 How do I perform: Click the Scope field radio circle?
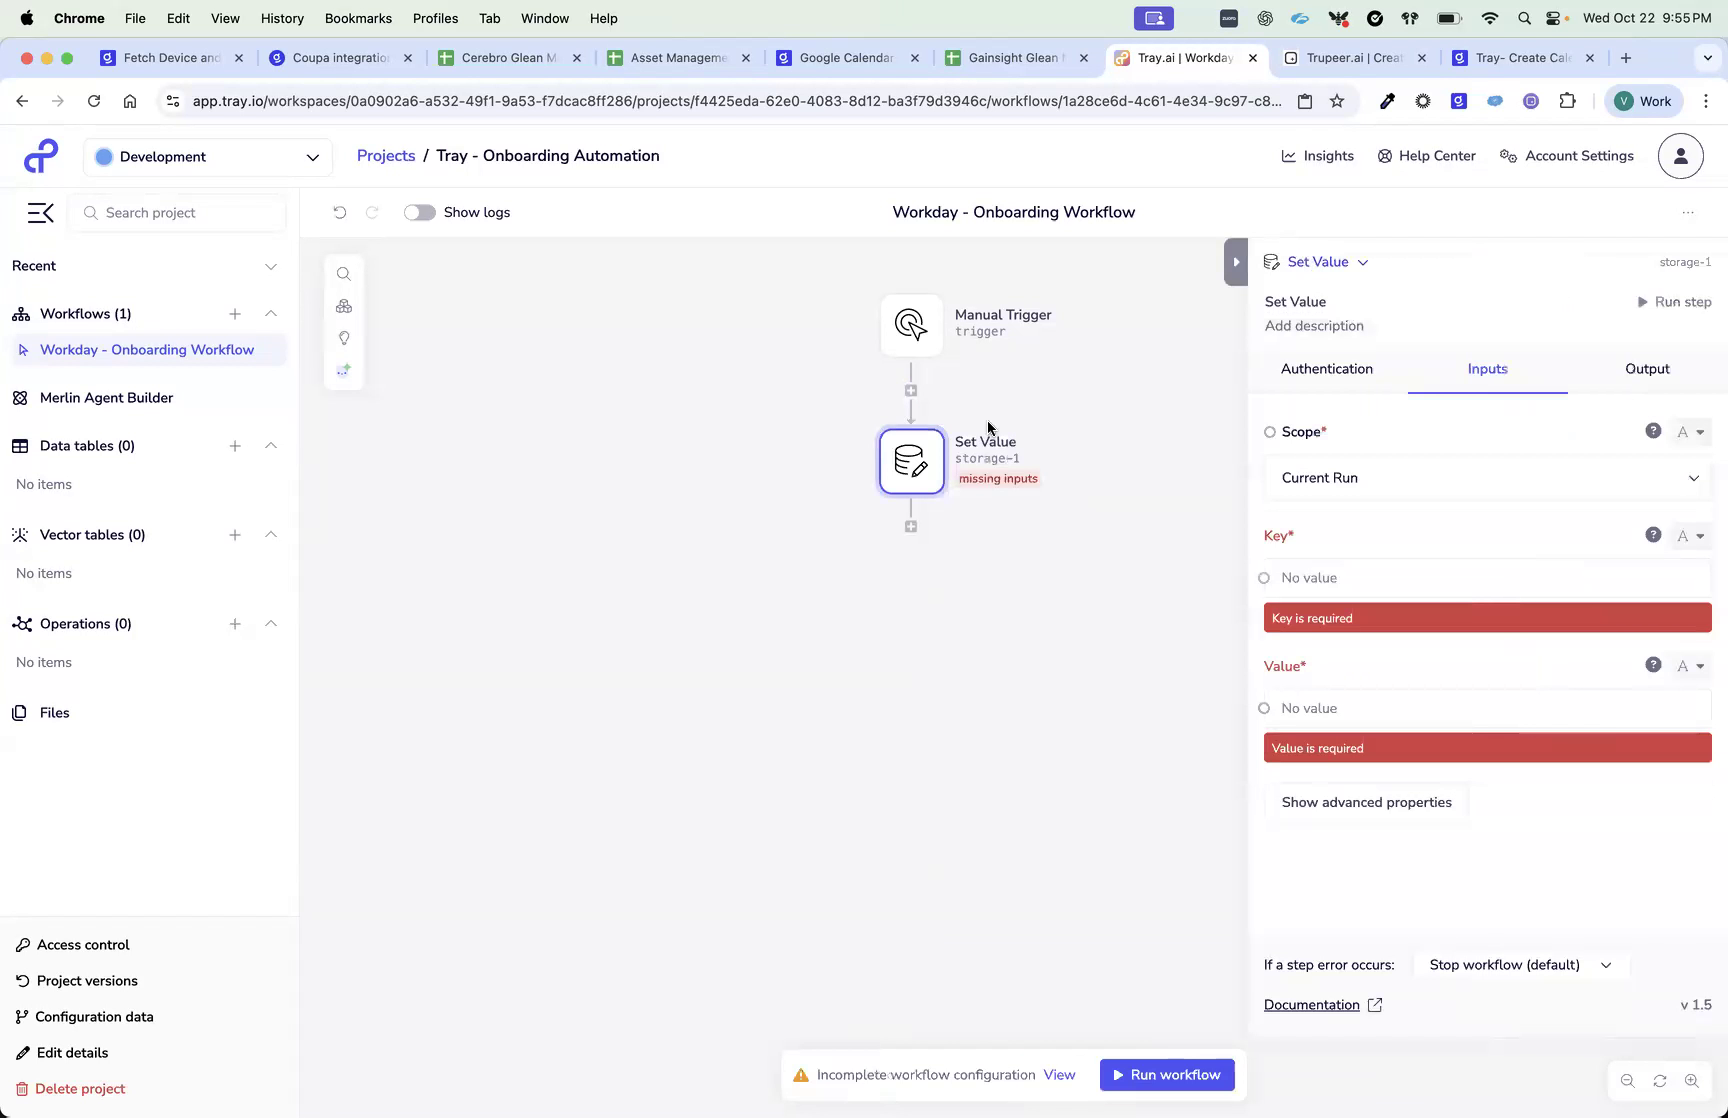click(1269, 431)
